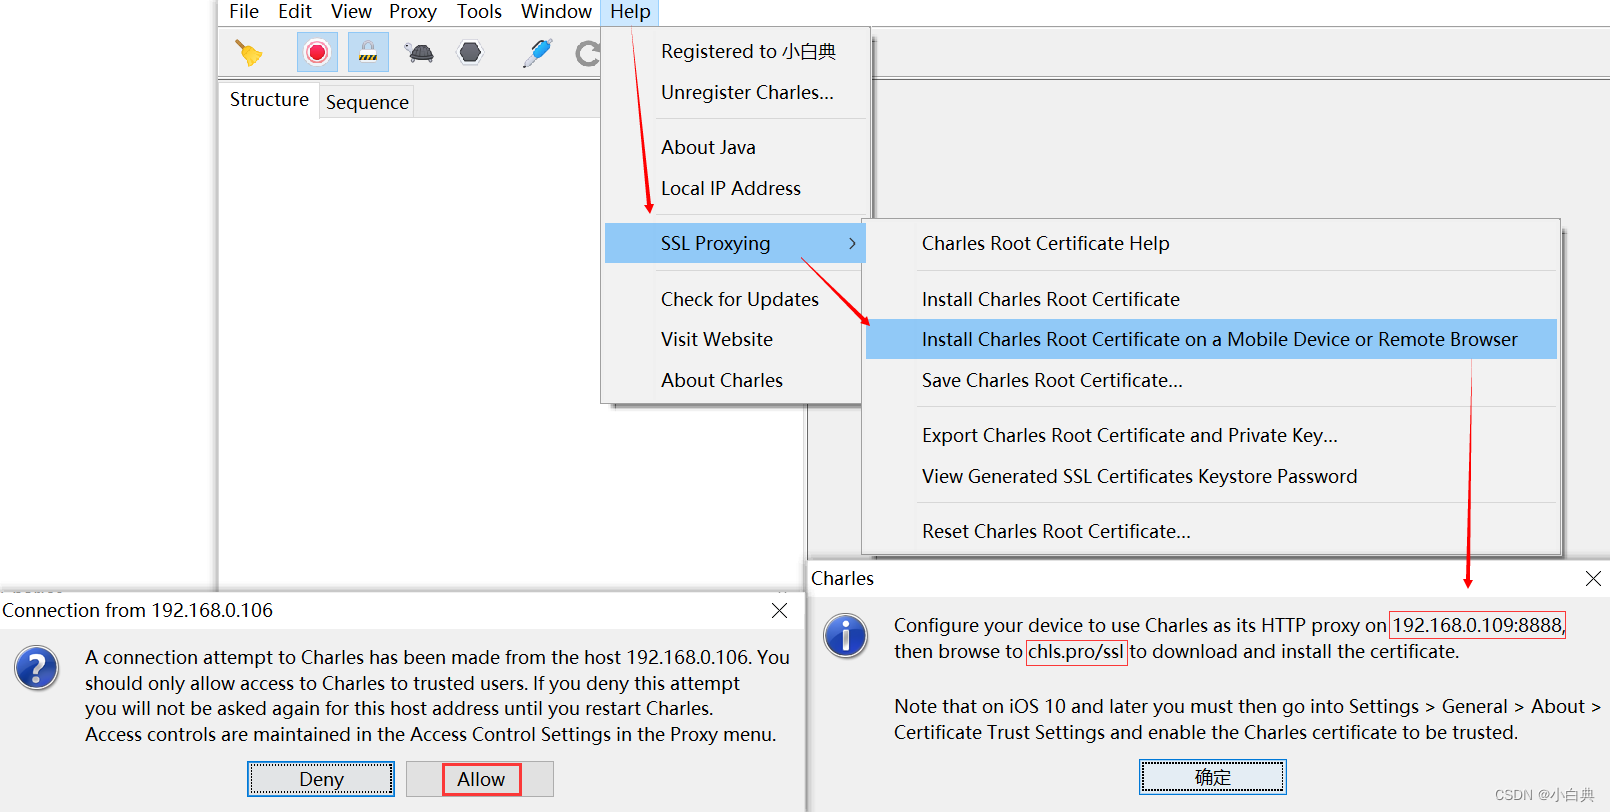Image resolution: width=1610 pixels, height=812 pixels.
Task: Click the Repeat refresh icon
Action: pos(588,52)
